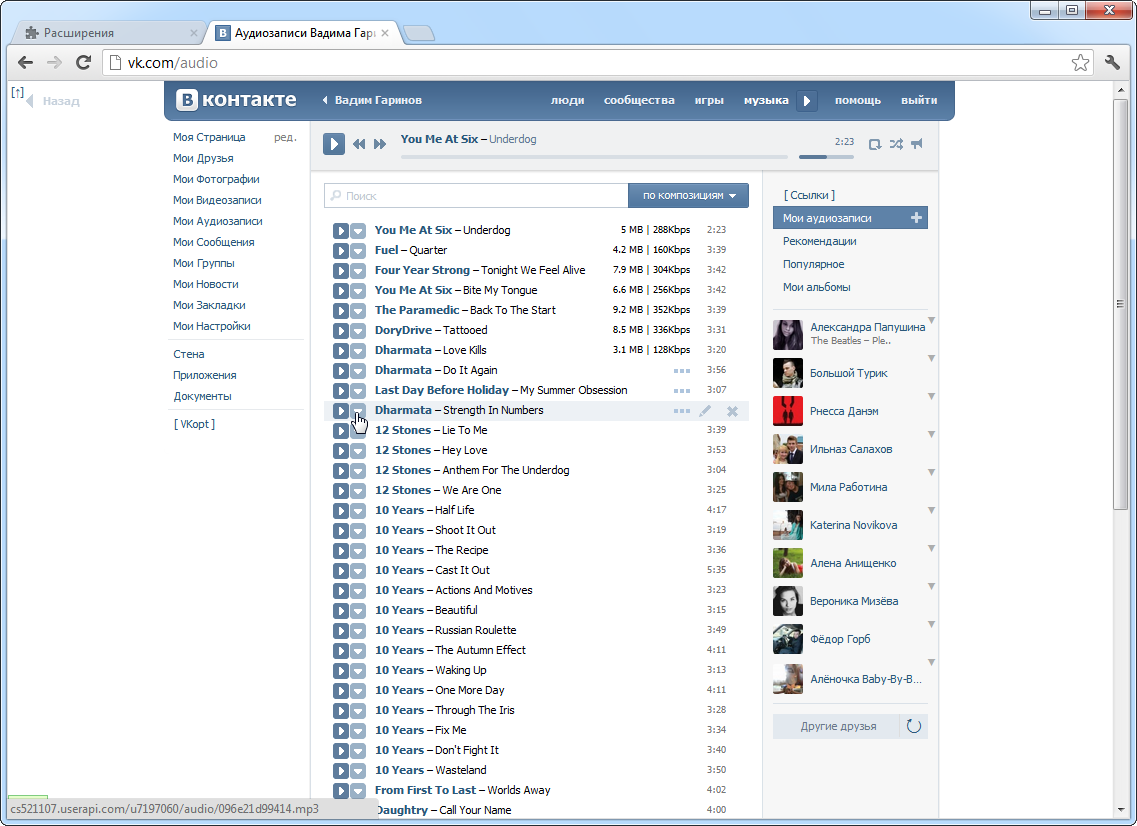Adjust the player volume slider
This screenshot has width=1137, height=826.
tap(826, 157)
